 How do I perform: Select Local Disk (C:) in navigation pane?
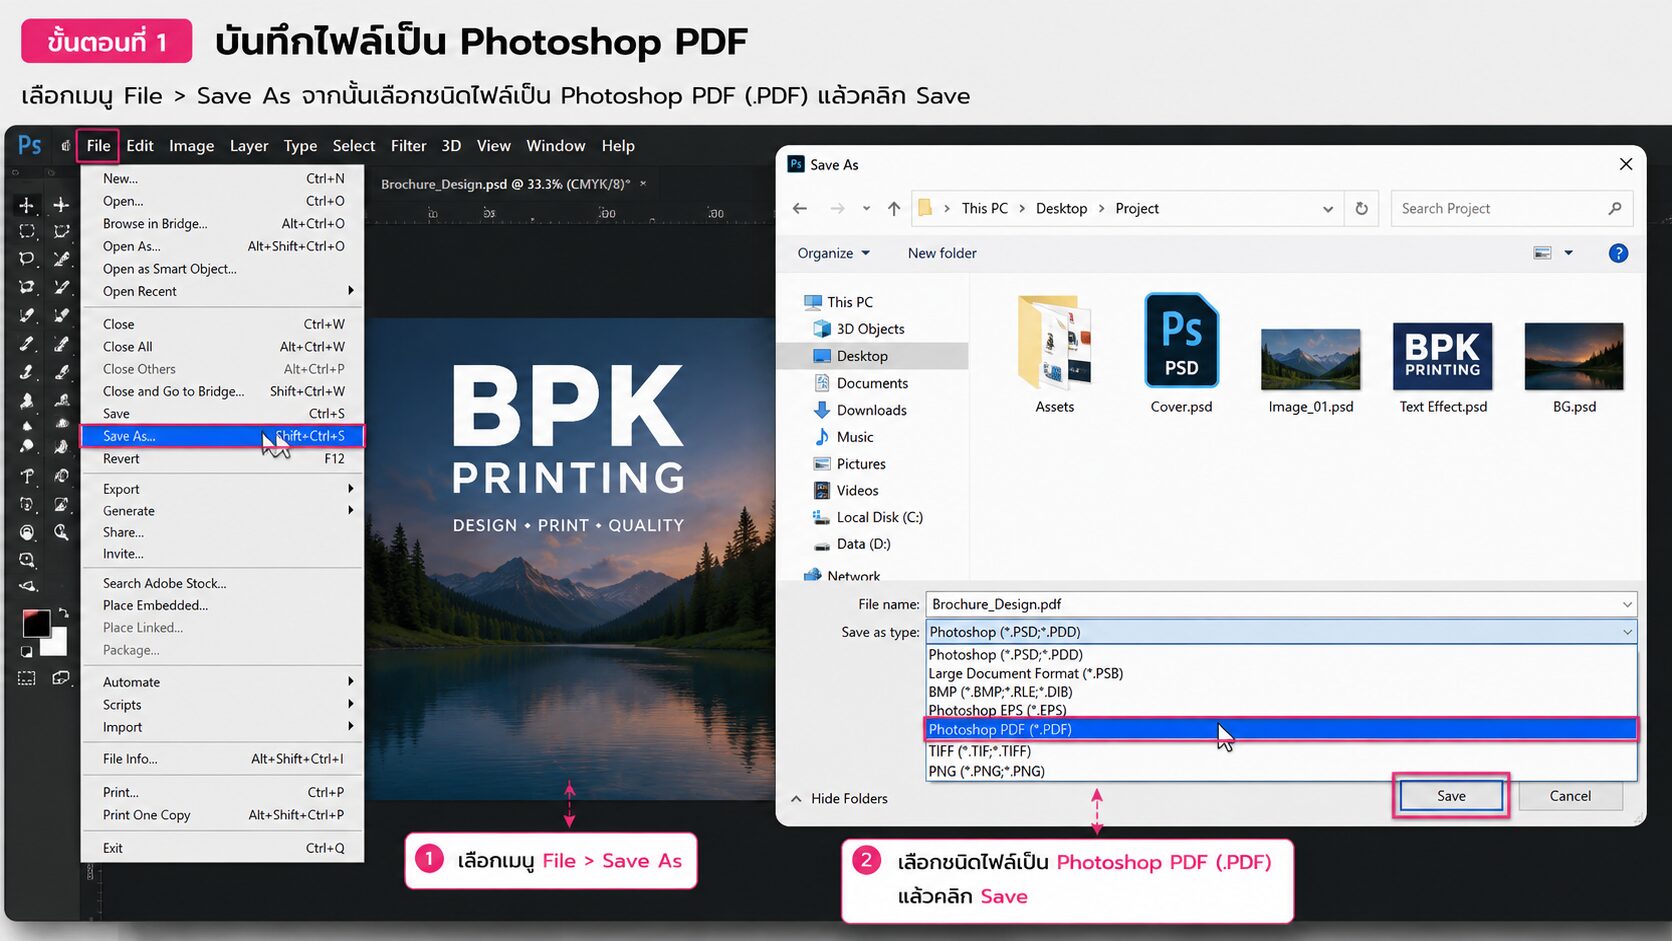pos(868,518)
